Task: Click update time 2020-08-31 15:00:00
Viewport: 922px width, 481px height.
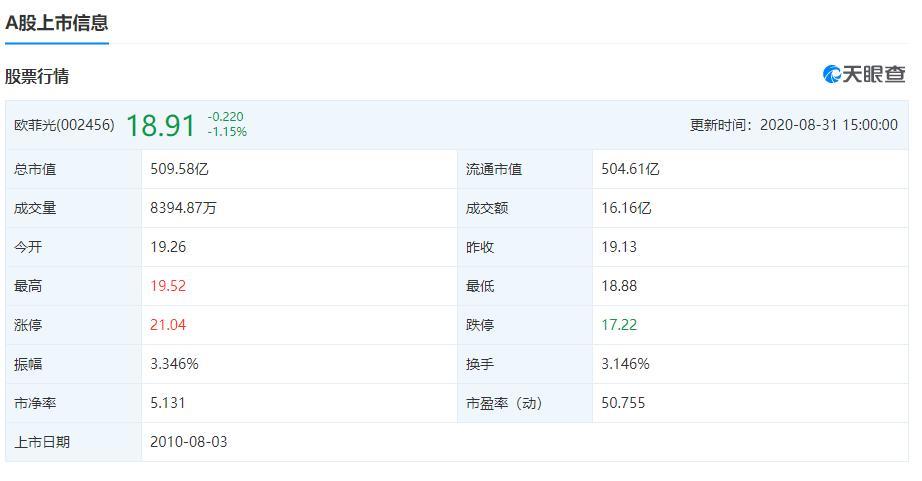Action: [829, 125]
